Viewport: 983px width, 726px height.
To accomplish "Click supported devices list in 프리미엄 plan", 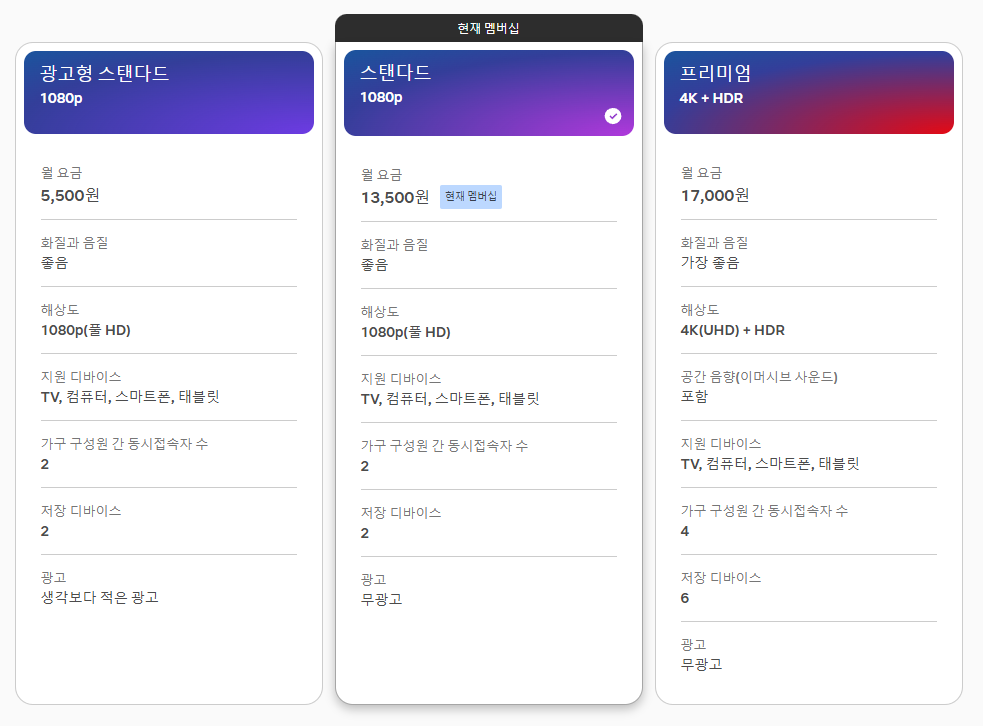I will [770, 464].
